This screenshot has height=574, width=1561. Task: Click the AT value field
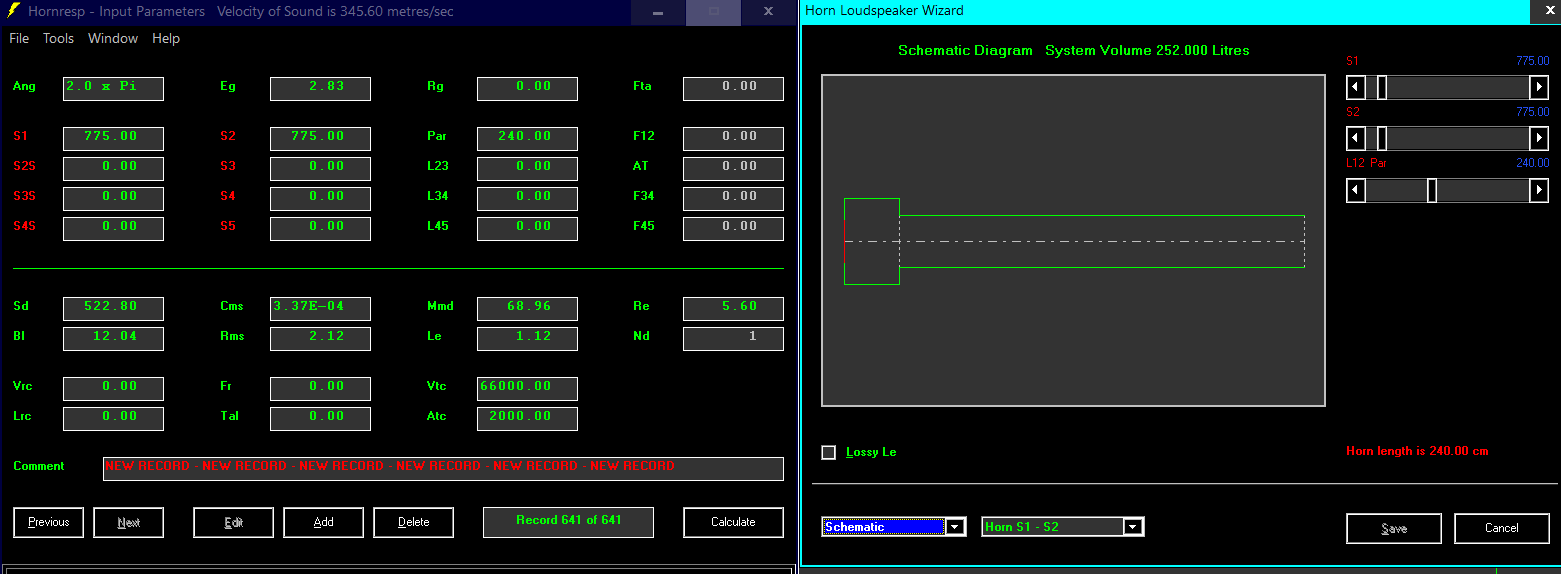point(733,168)
